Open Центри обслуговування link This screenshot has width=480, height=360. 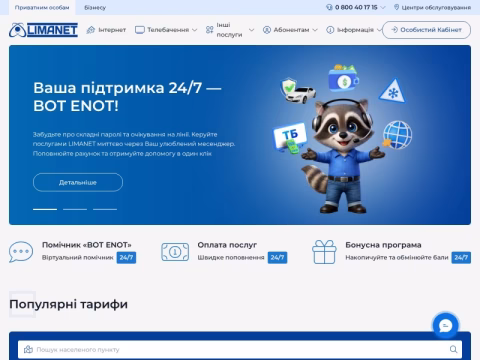coord(432,7)
